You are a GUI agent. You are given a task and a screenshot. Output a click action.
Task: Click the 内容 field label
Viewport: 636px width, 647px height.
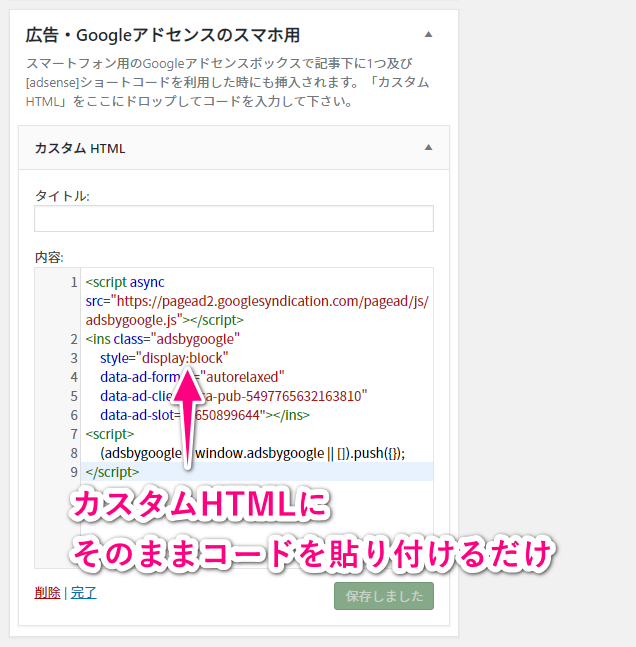point(49,257)
